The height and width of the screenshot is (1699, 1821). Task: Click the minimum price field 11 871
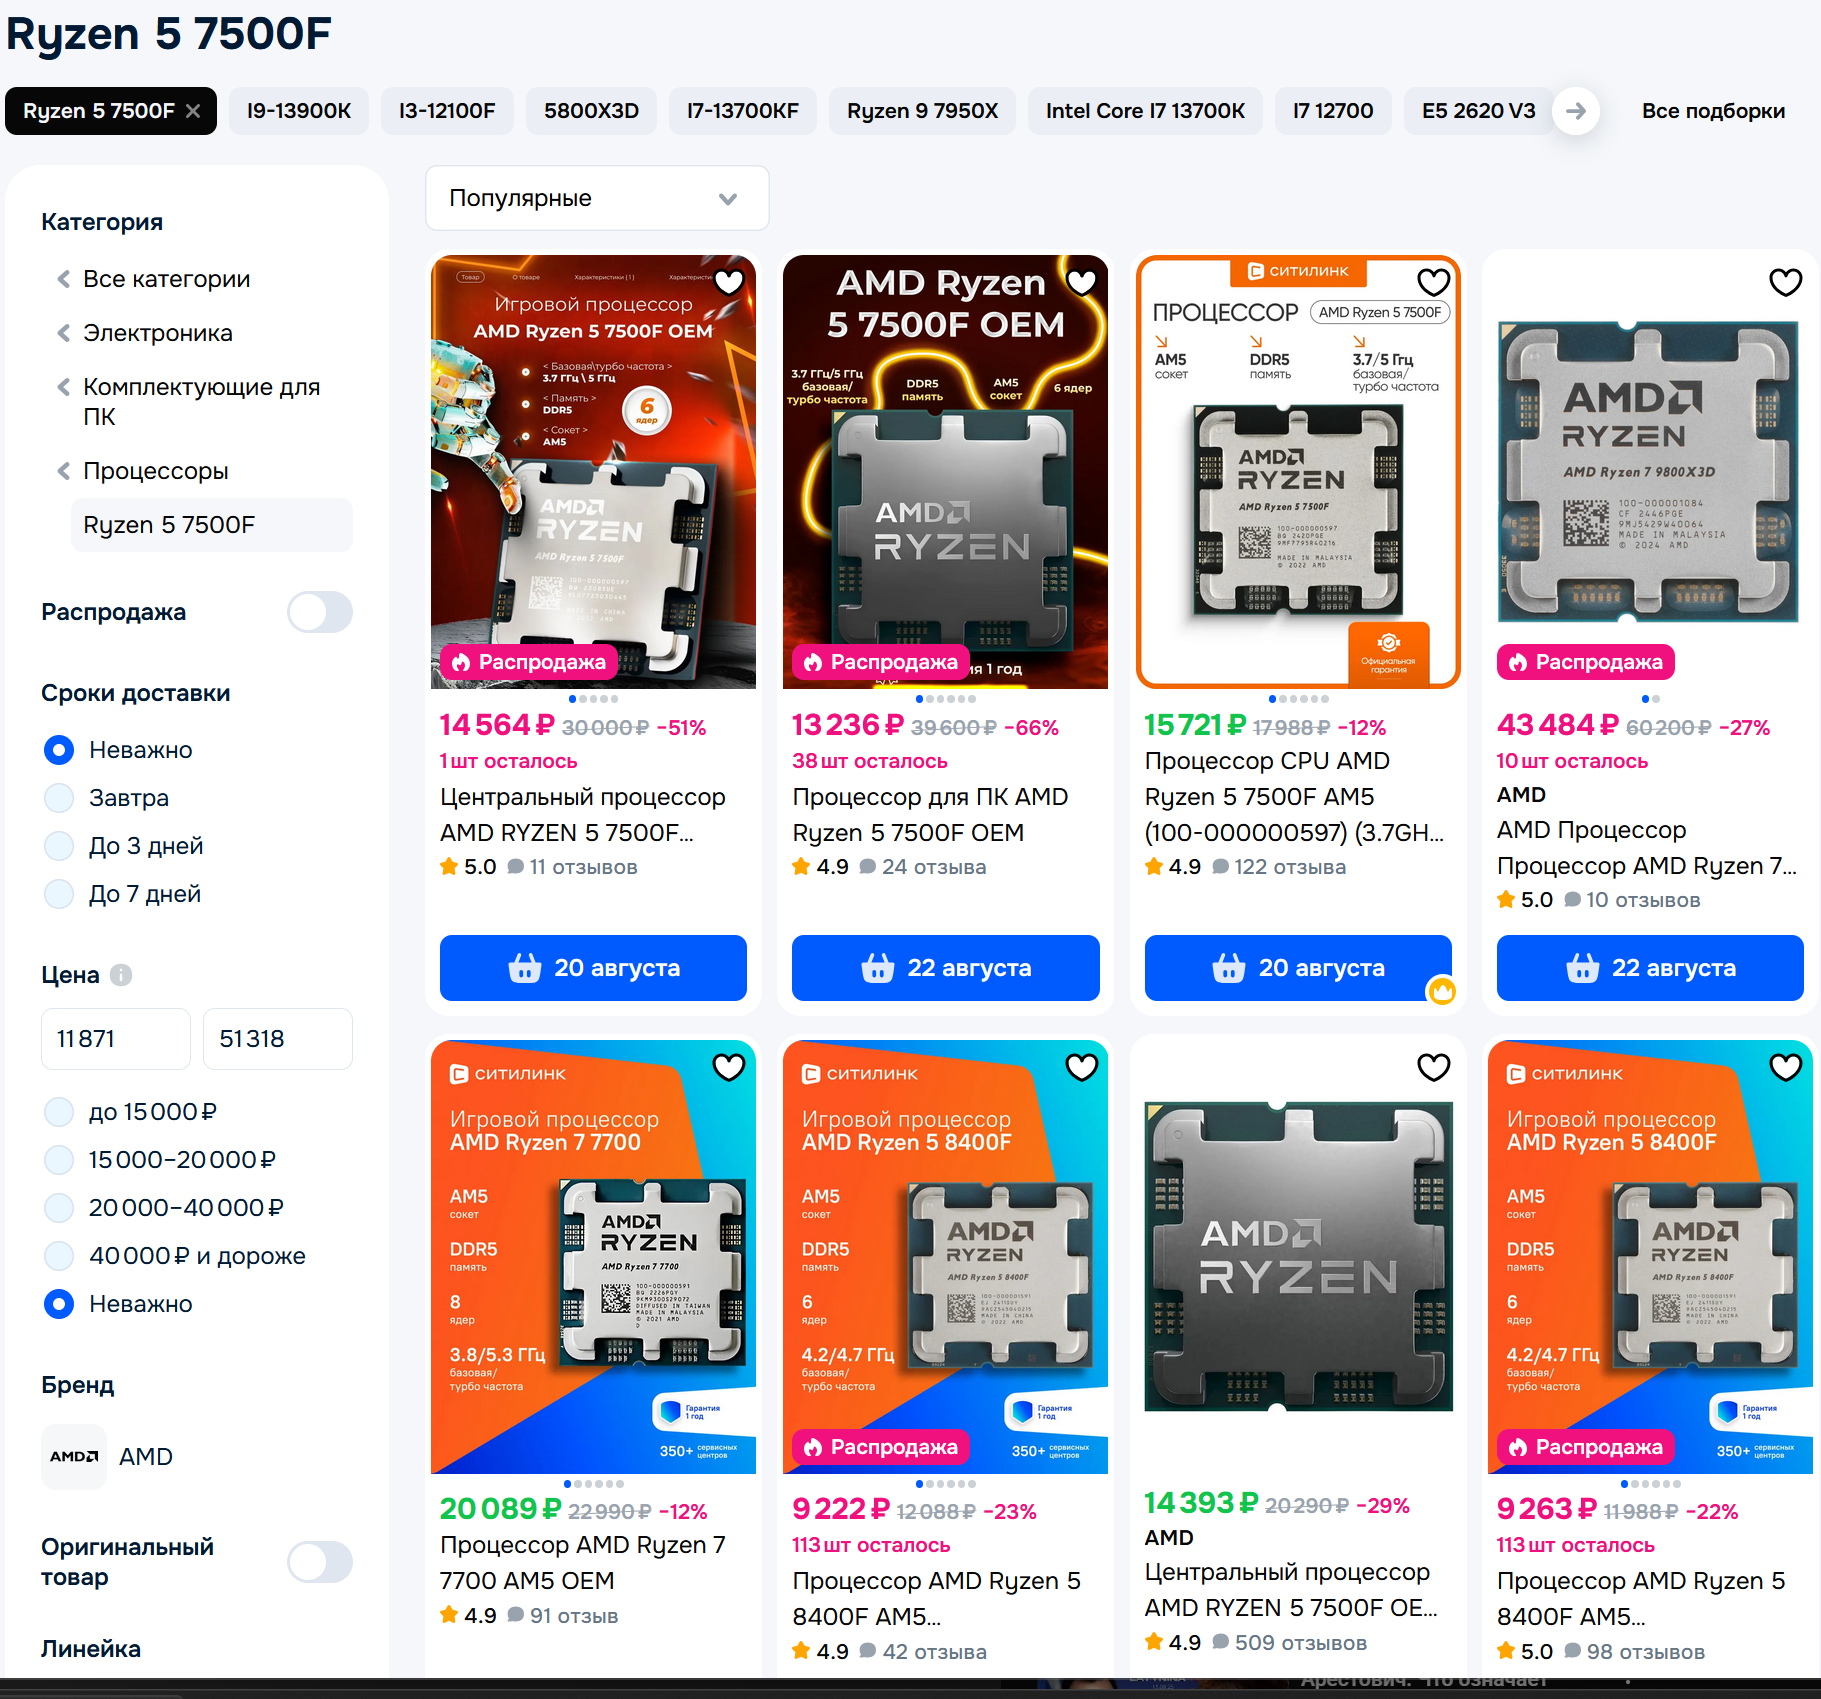coord(116,1039)
